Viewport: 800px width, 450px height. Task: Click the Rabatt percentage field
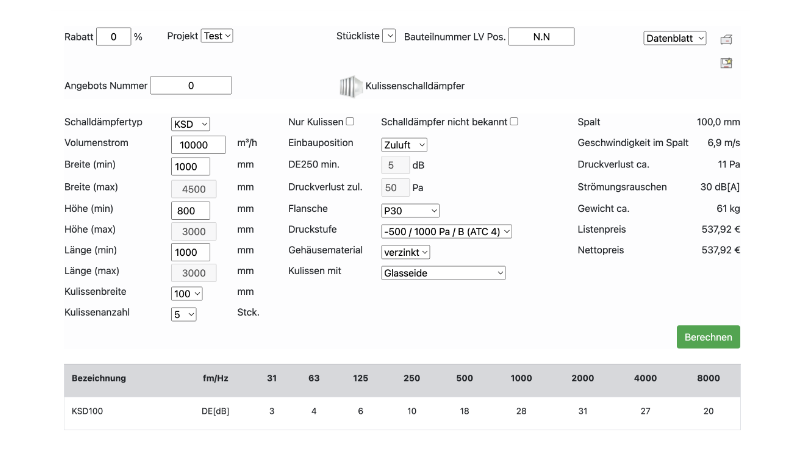click(x=113, y=37)
